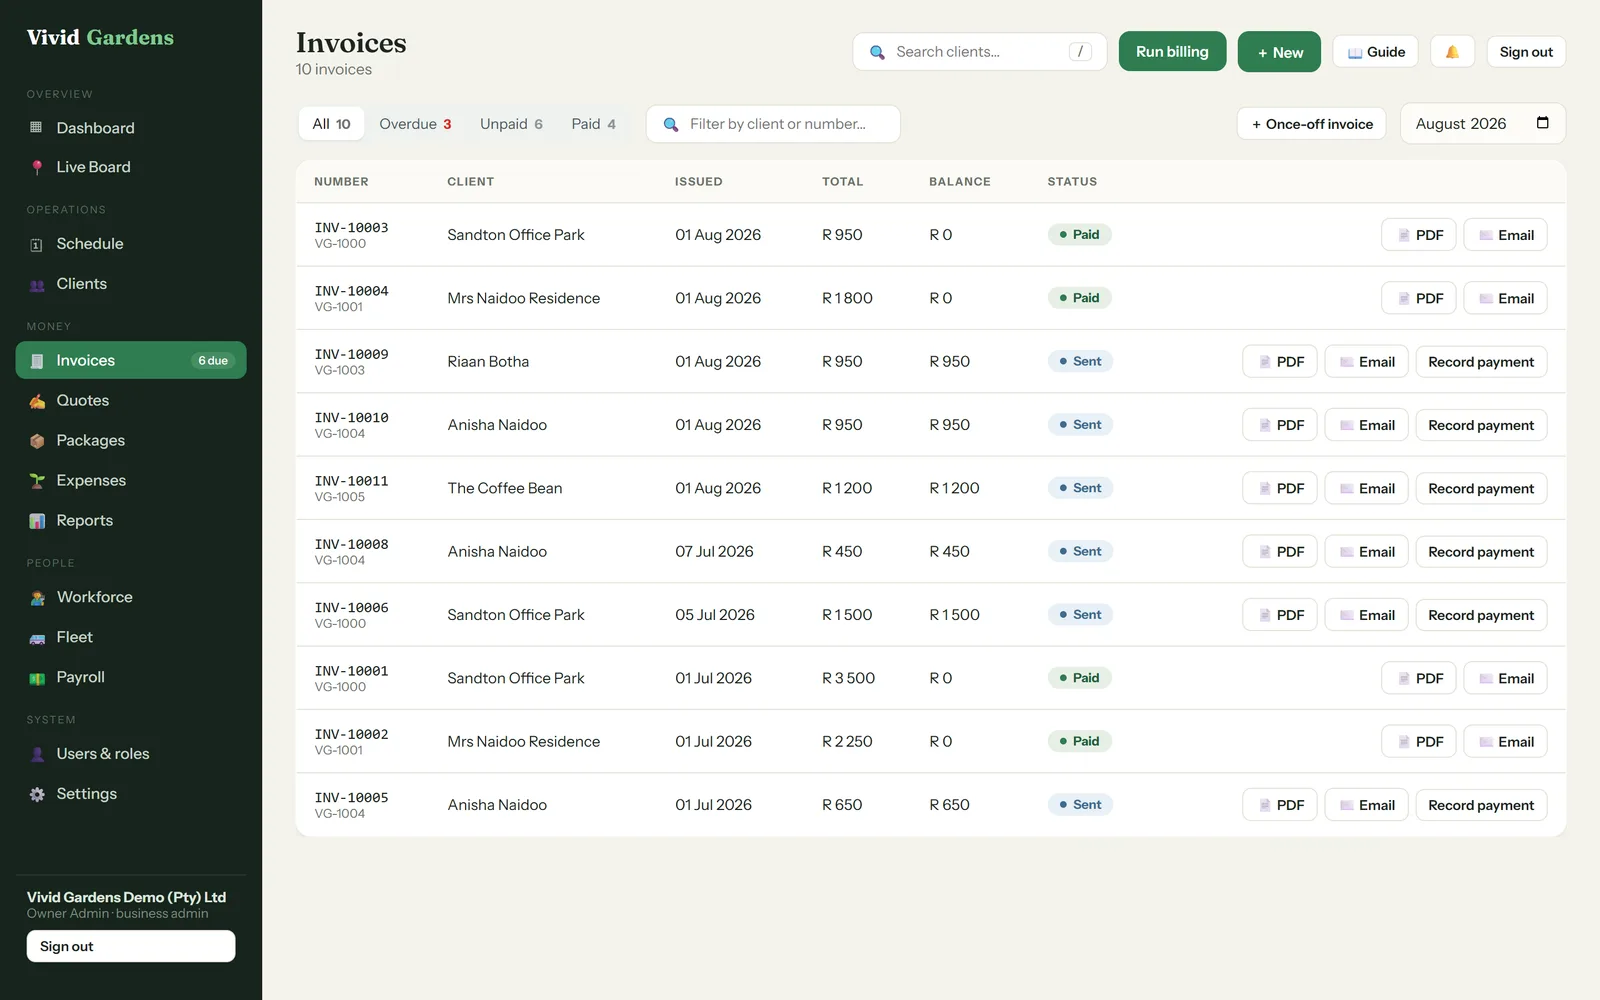The width and height of the screenshot is (1600, 1000).
Task: Open the Fleet page
Action: pyautogui.click(x=131, y=637)
